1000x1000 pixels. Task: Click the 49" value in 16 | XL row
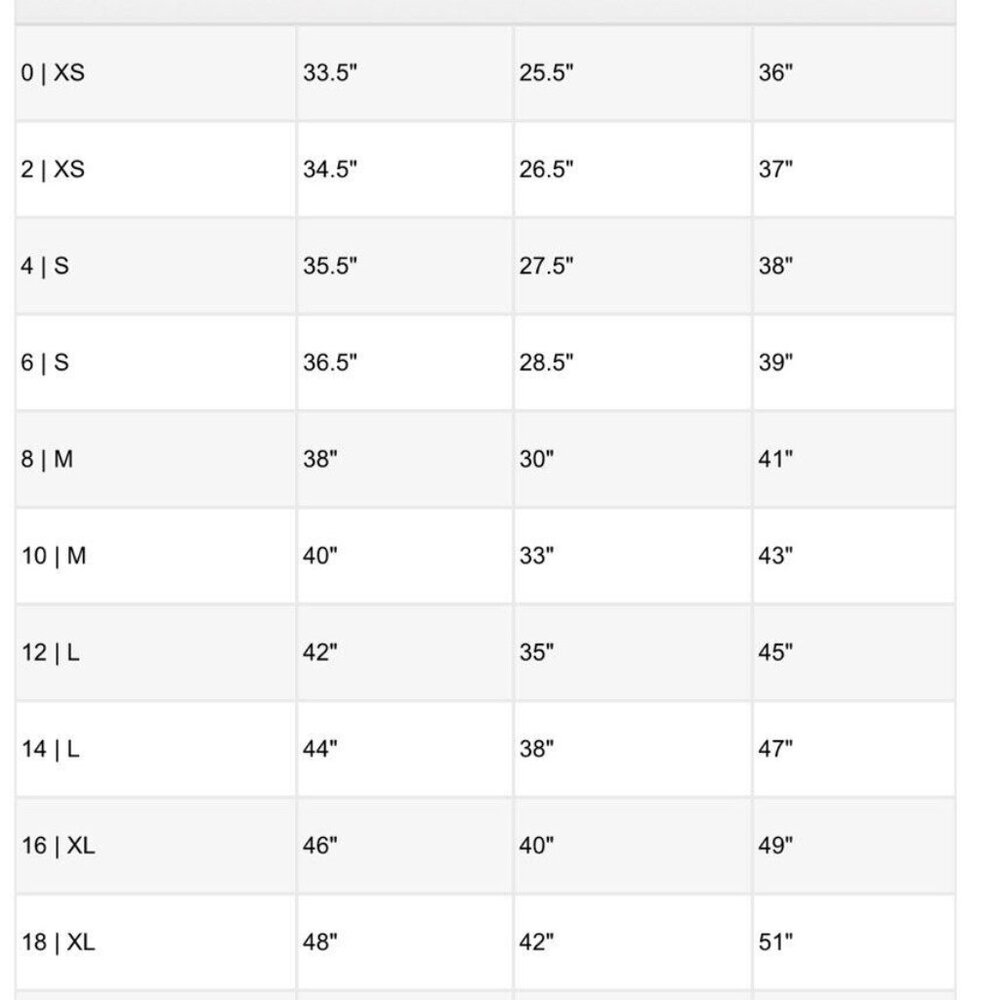pos(776,846)
